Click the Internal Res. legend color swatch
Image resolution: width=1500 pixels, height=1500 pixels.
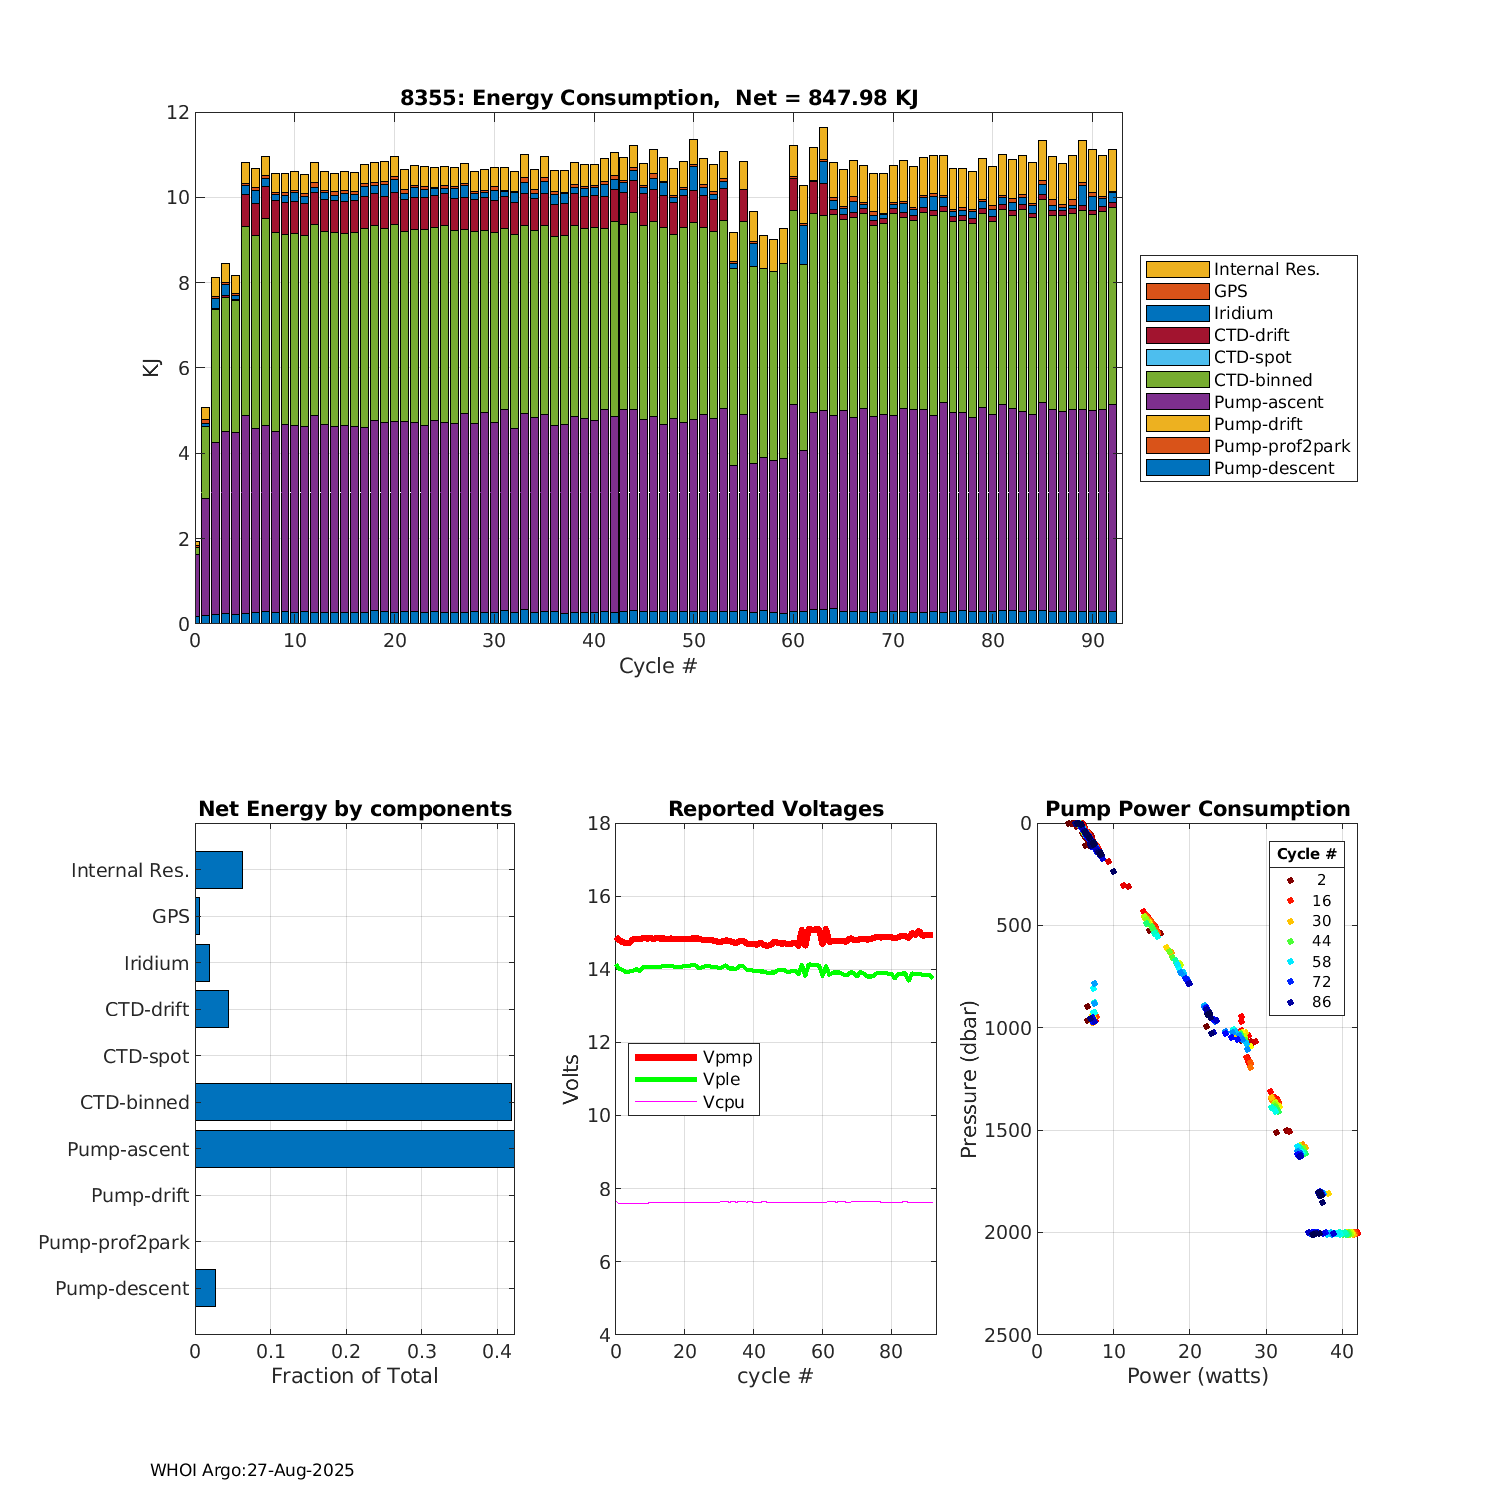pos(1177,269)
